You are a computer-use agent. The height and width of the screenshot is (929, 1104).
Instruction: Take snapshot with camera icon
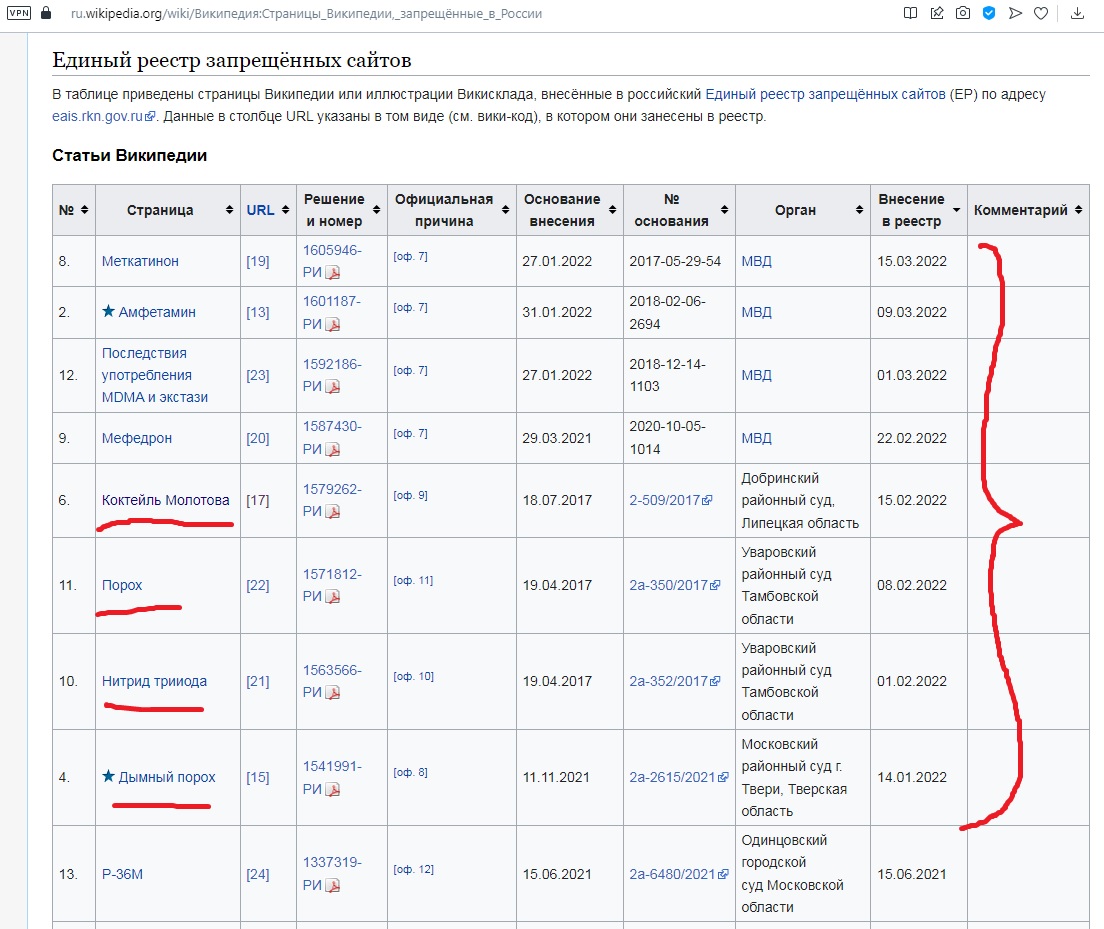click(962, 13)
